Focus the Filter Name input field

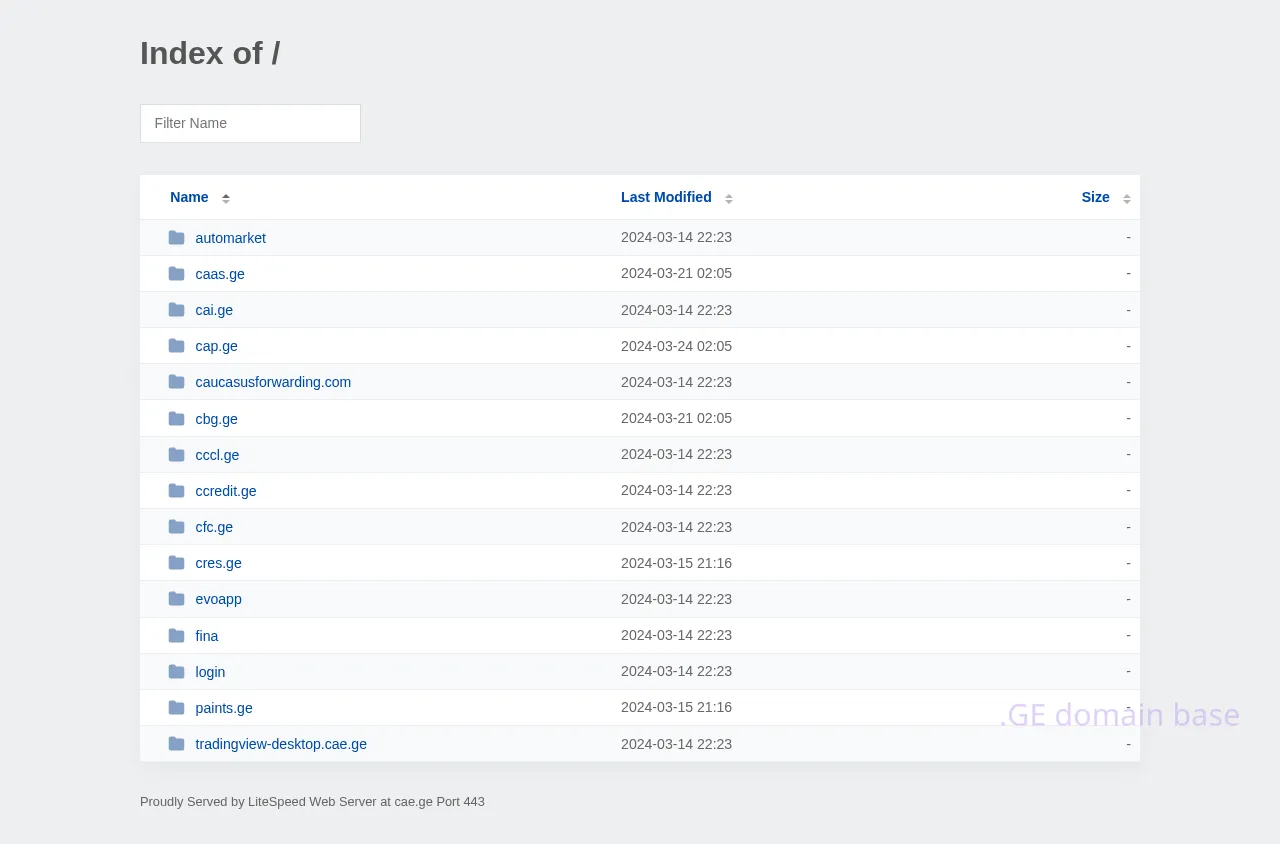pos(250,123)
